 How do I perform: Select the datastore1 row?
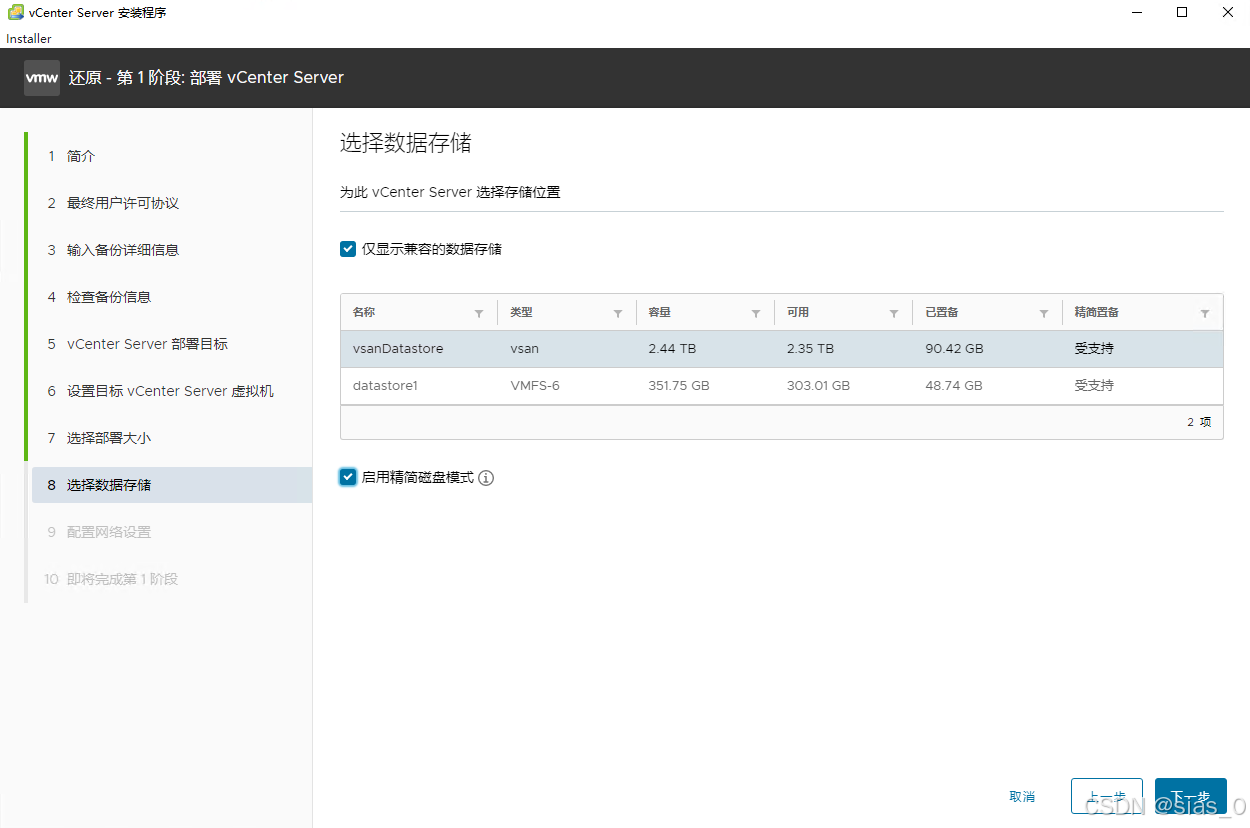tap(782, 385)
